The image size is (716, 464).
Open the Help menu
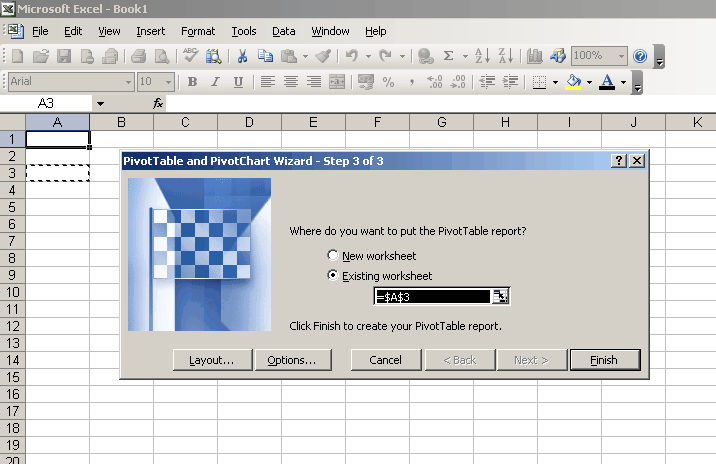375,31
